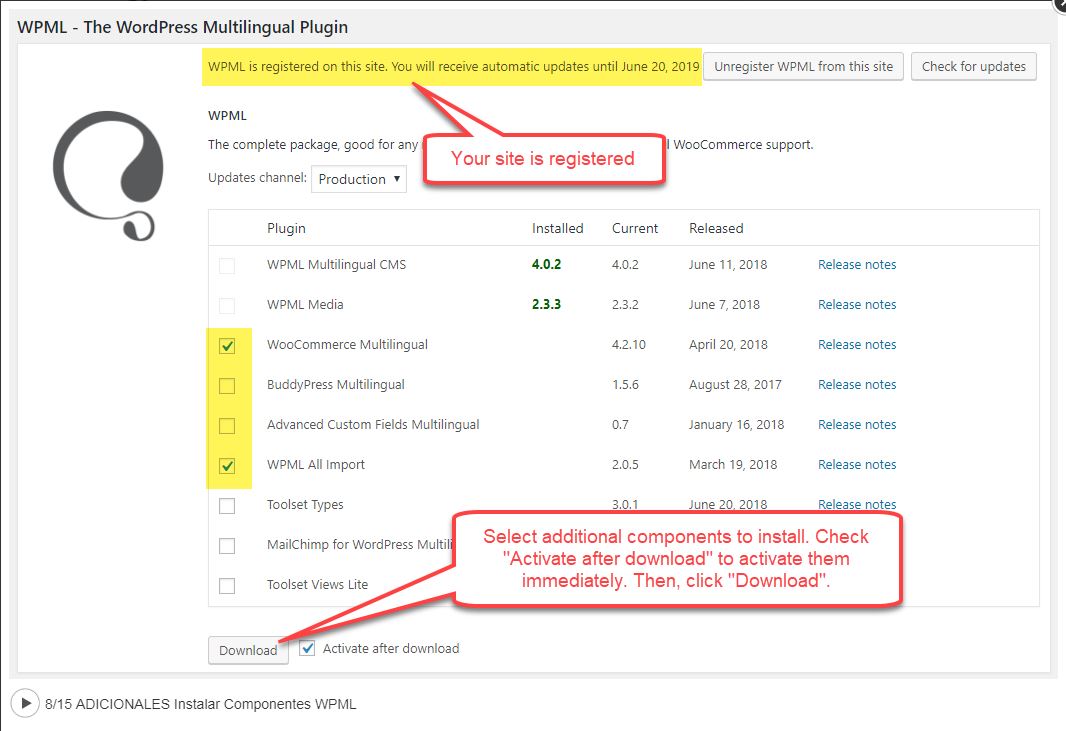Close the dialog with the top-right X
Screen dimensions: 1066x731
(1060, 4)
